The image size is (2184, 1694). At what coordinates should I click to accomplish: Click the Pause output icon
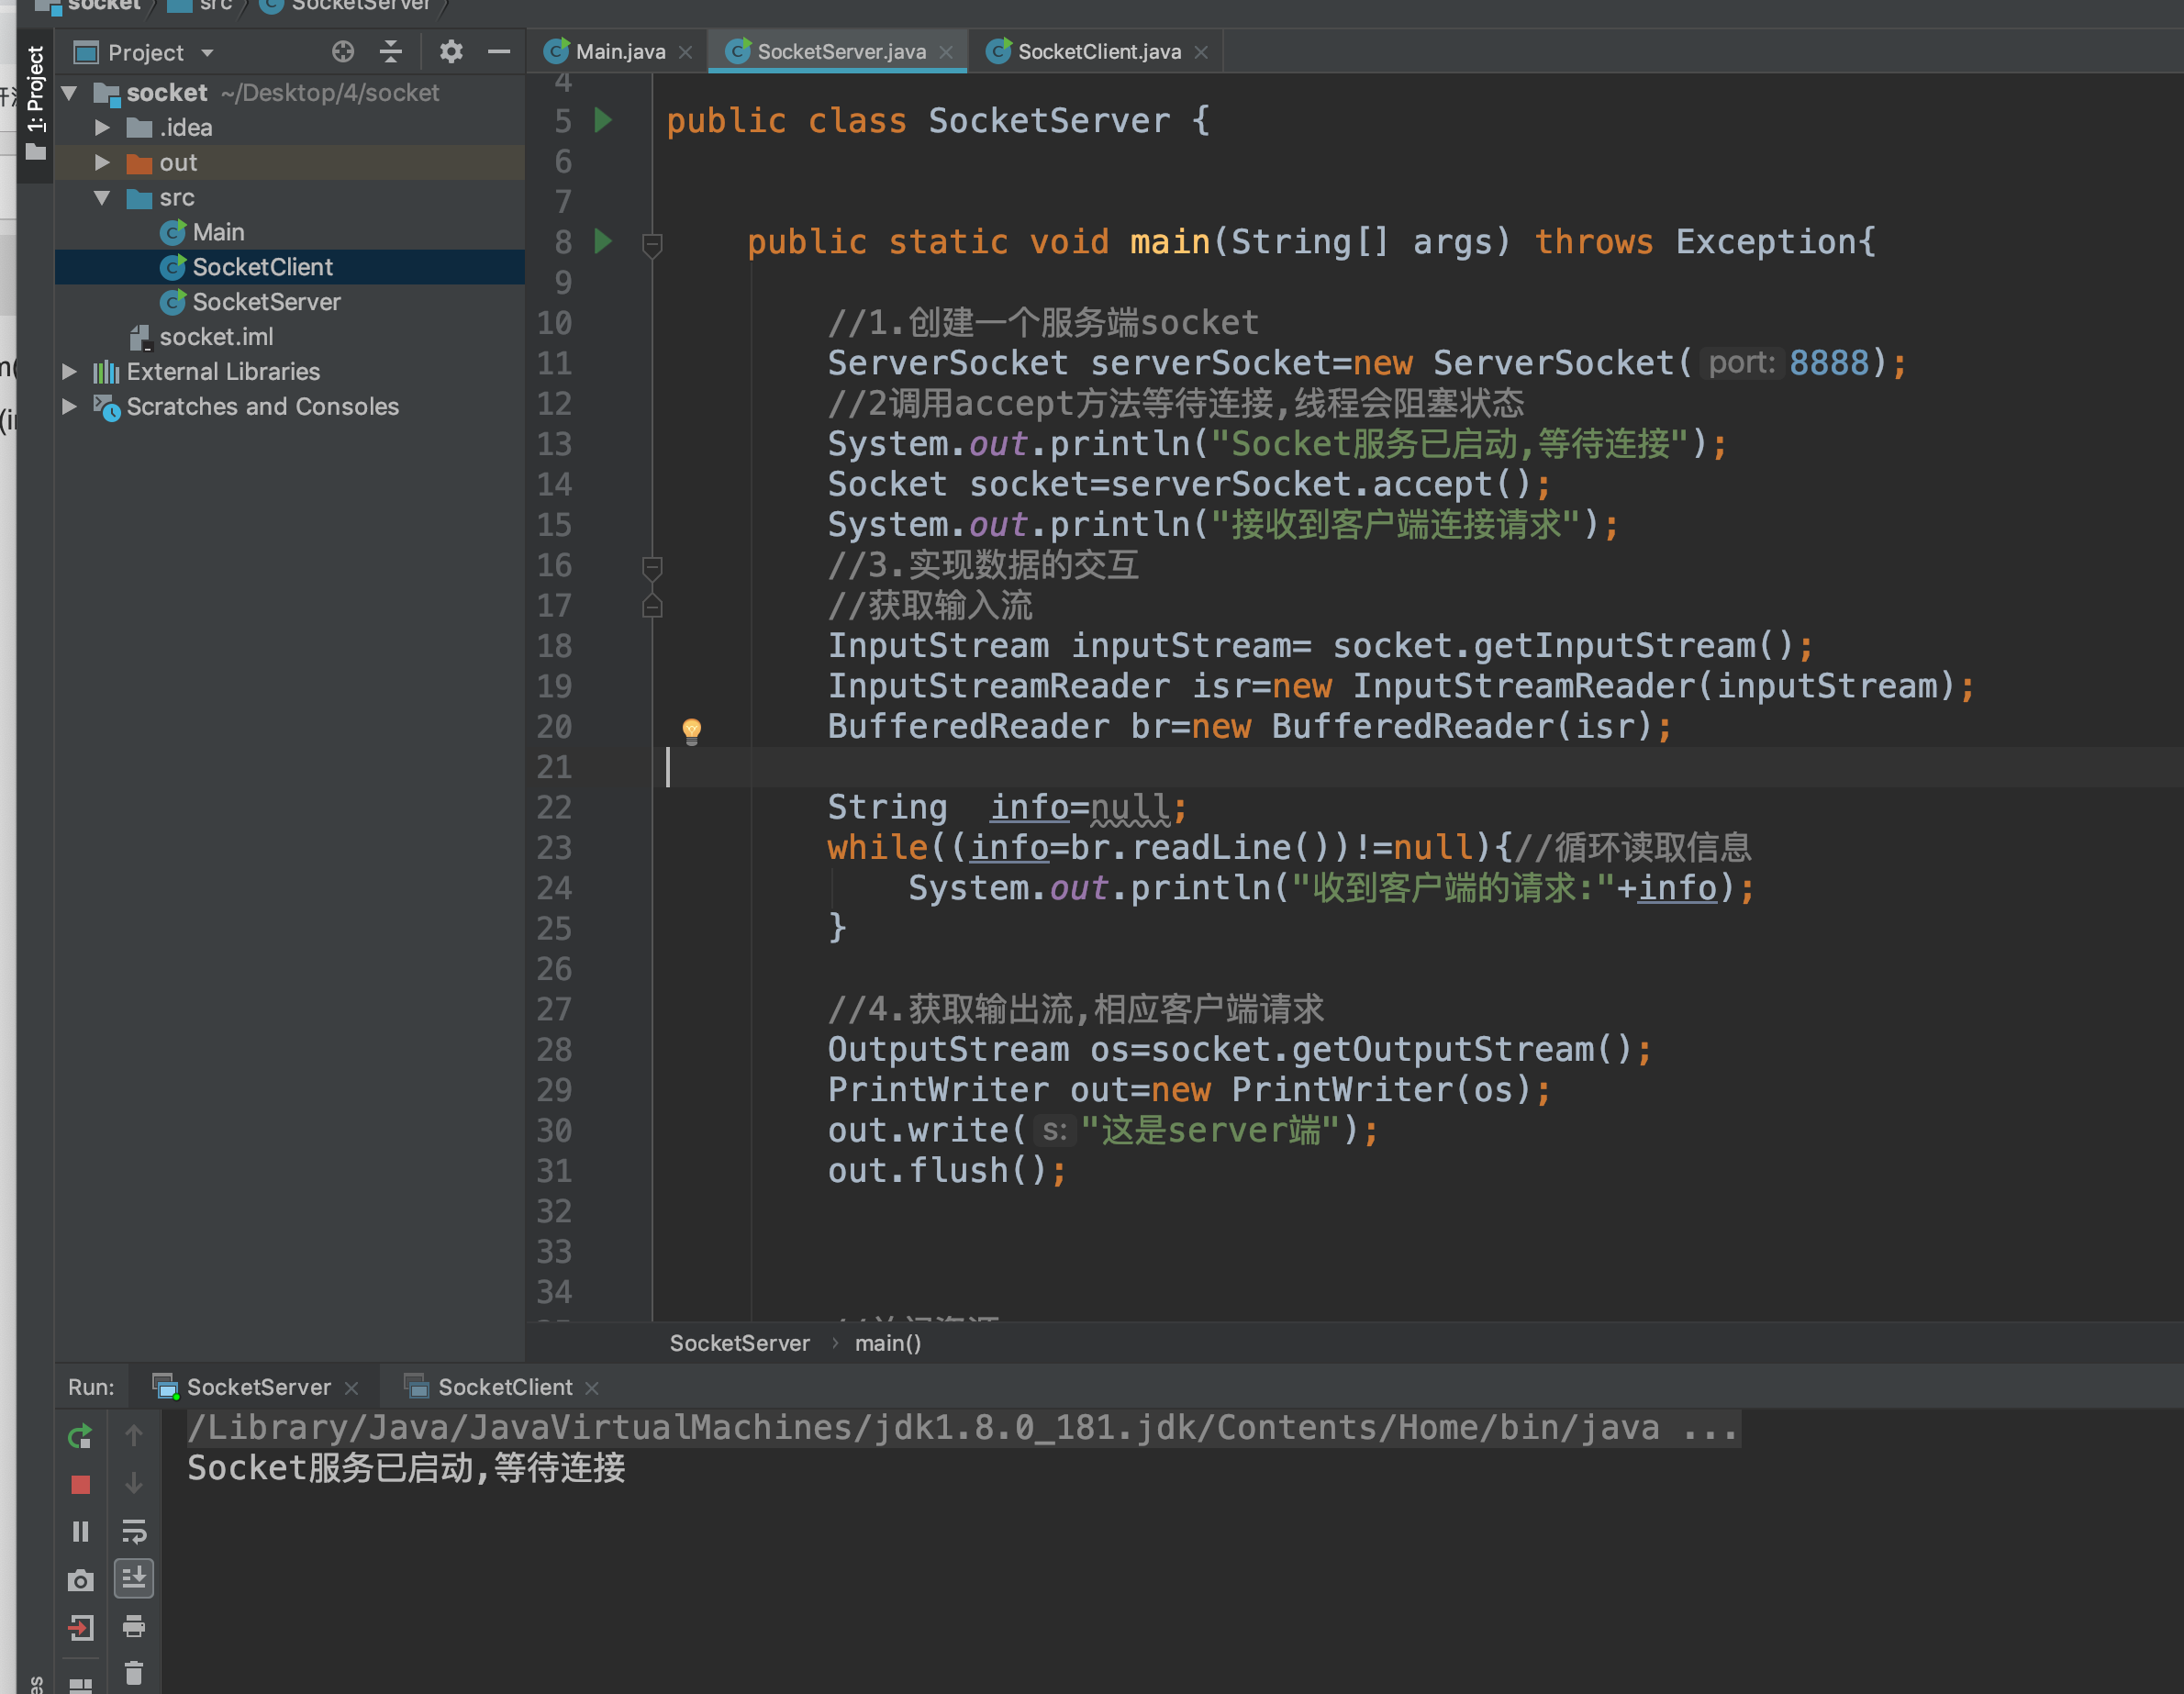click(80, 1531)
